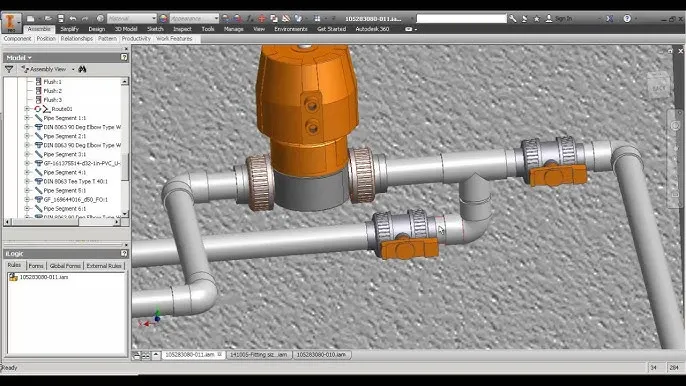Viewport: 686px width, 386px height.
Task: Click the fx Parameters icon
Action: pyautogui.click(x=250, y=18)
